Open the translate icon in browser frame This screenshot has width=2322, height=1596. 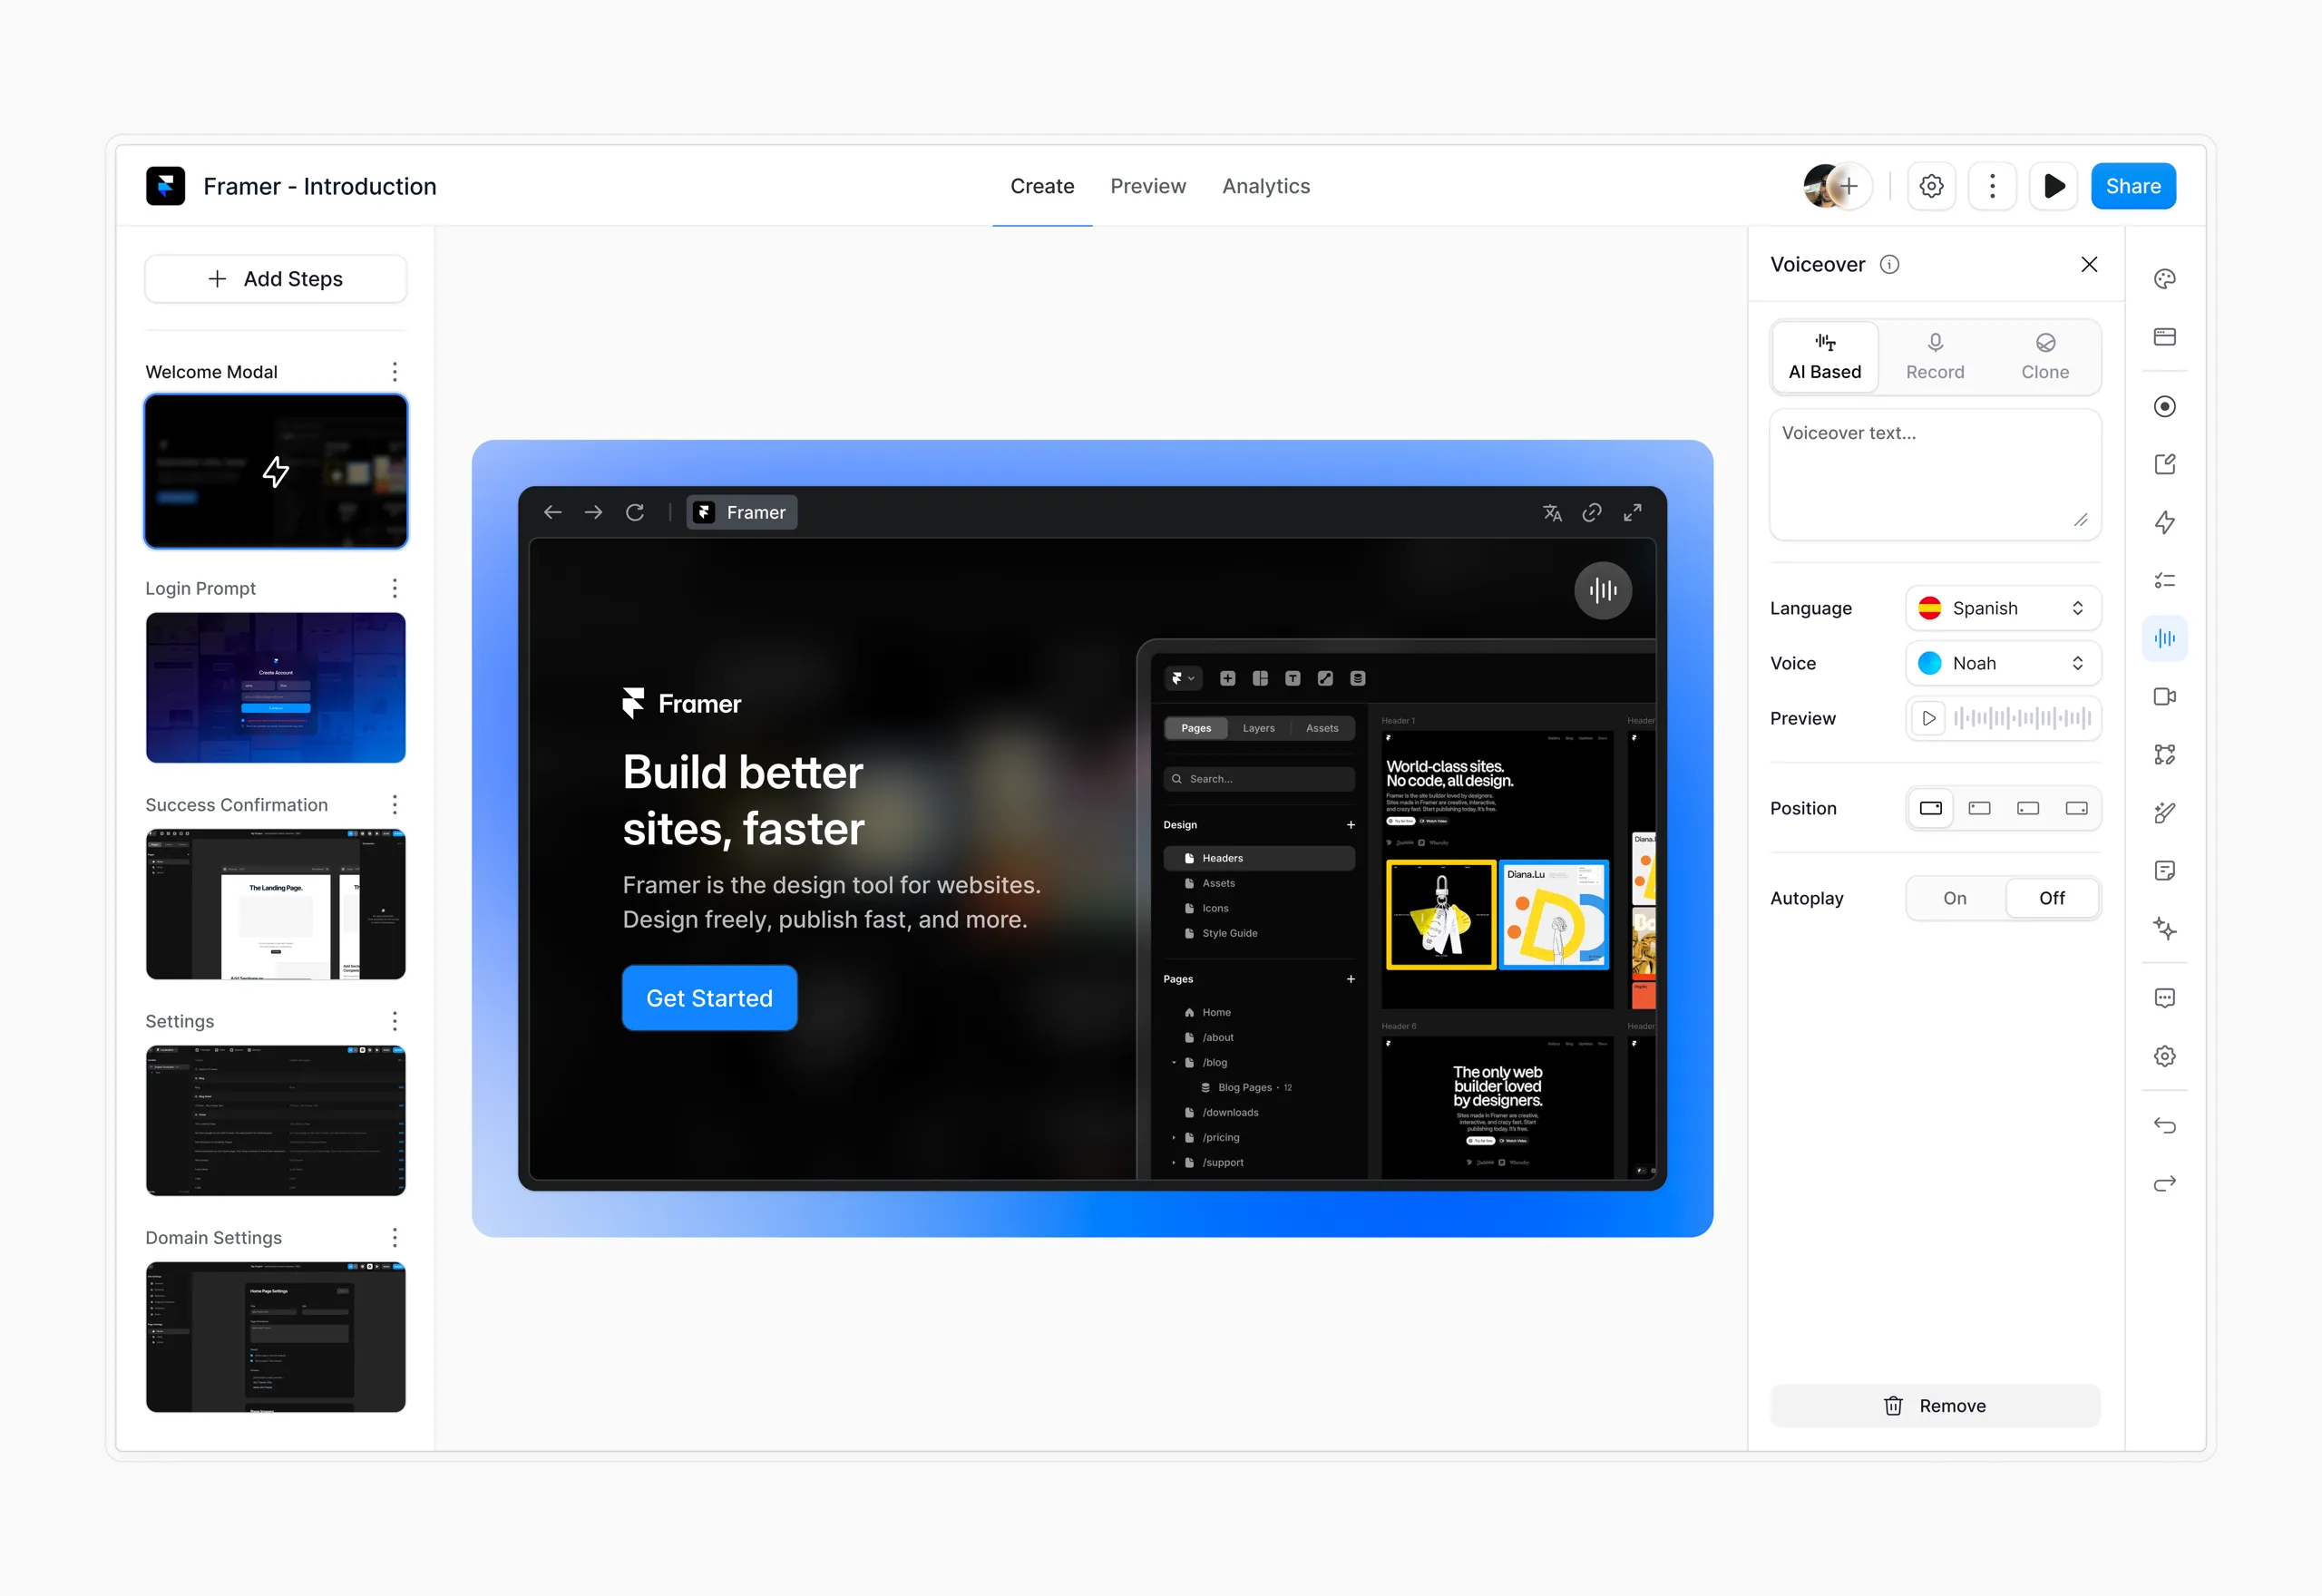1552,513
